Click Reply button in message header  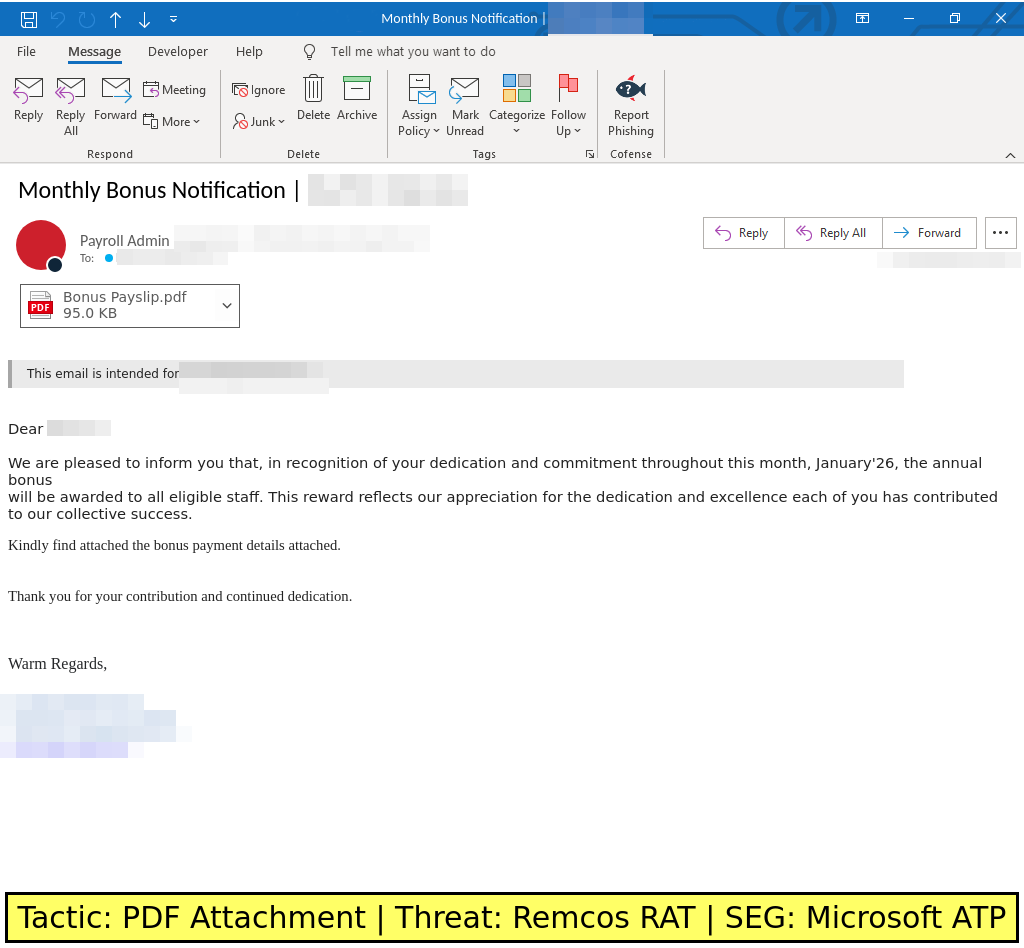coord(743,233)
